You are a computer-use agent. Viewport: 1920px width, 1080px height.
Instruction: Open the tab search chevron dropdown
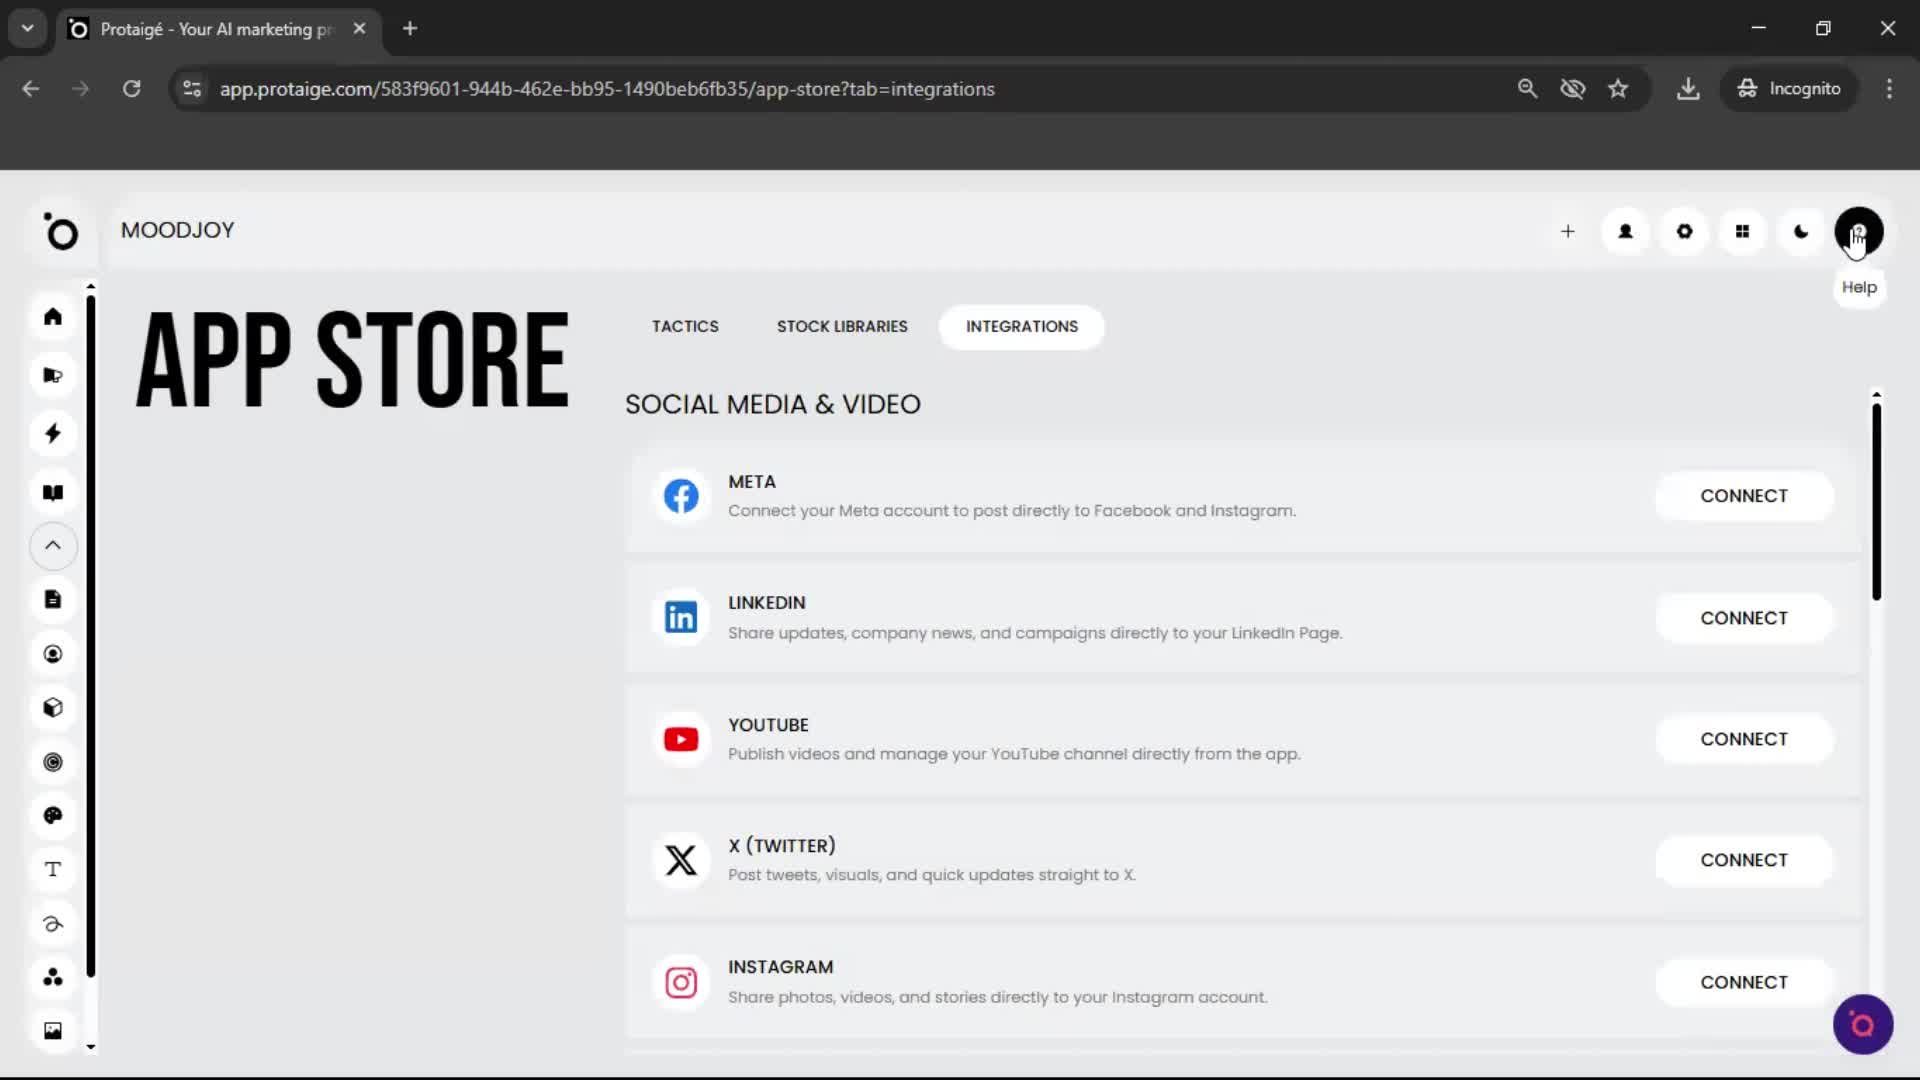(x=27, y=28)
